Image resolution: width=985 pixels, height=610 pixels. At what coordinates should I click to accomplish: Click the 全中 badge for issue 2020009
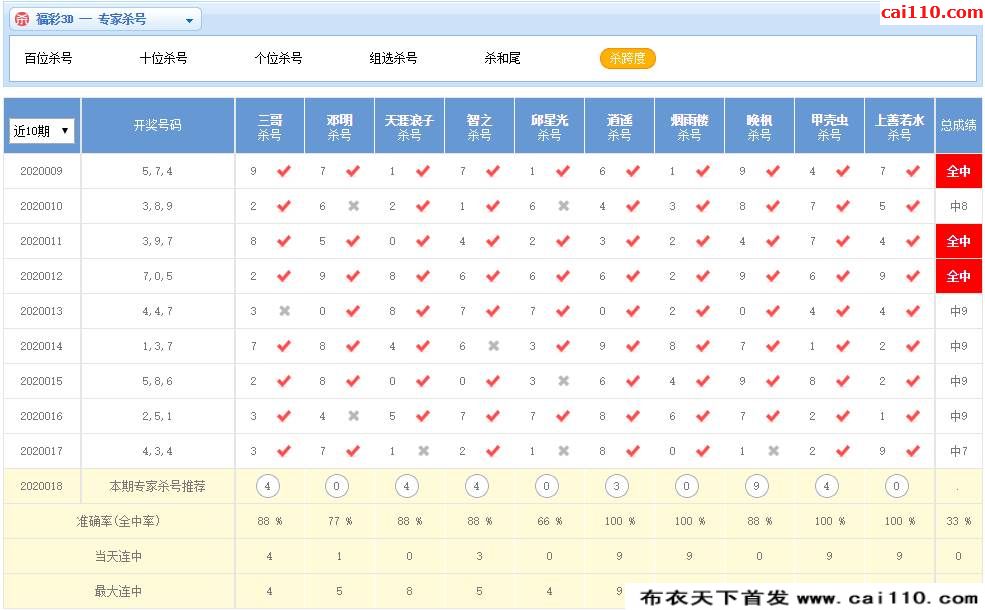[x=959, y=171]
